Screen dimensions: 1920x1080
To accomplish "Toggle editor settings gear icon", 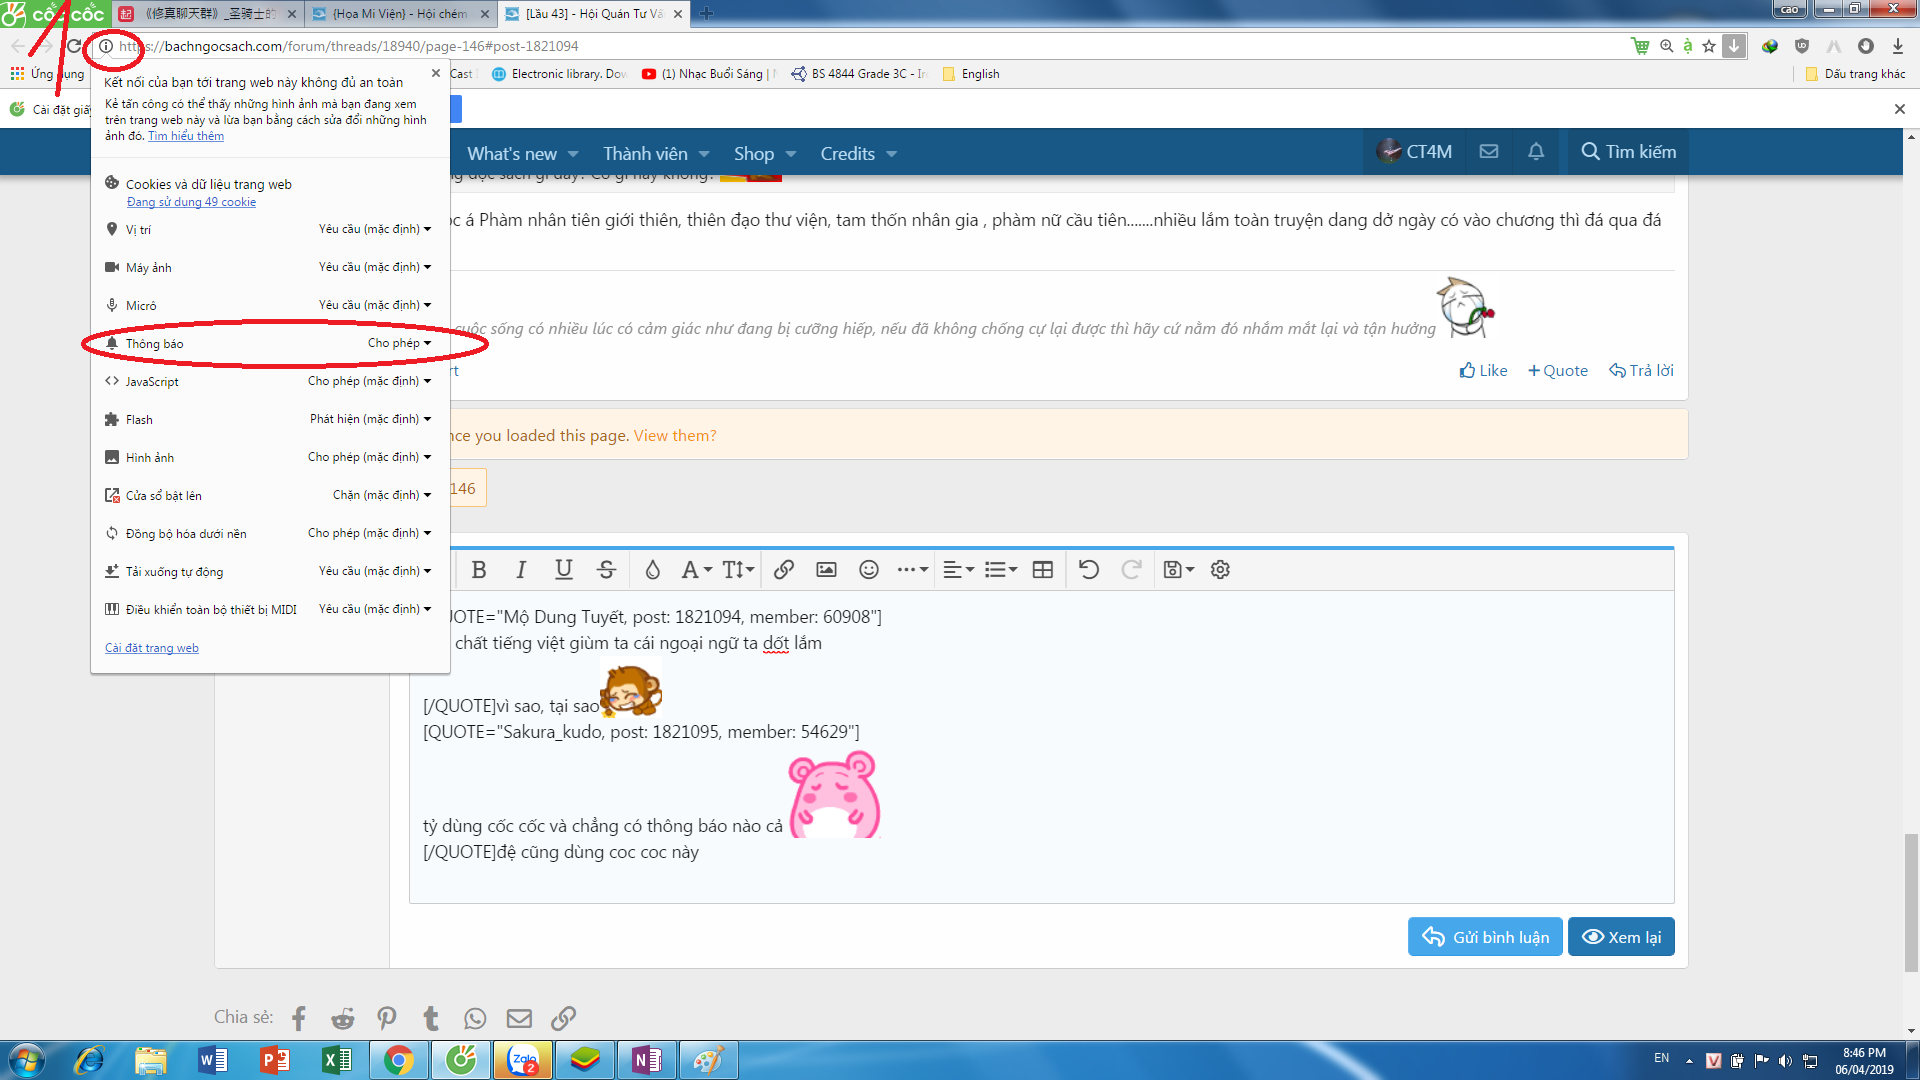I will (1220, 570).
